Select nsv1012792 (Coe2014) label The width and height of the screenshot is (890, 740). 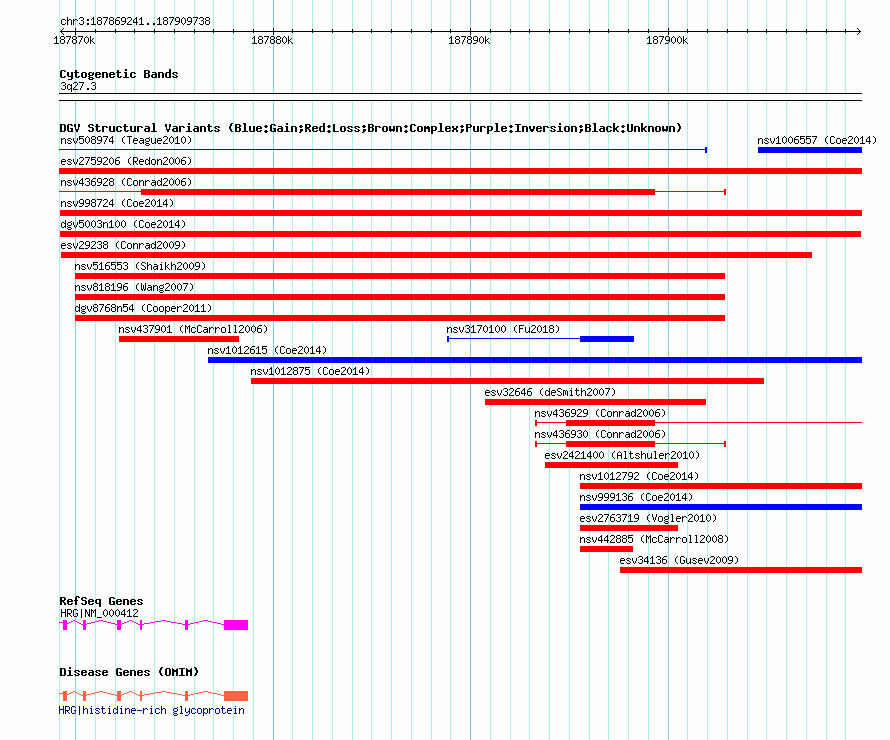click(x=639, y=476)
